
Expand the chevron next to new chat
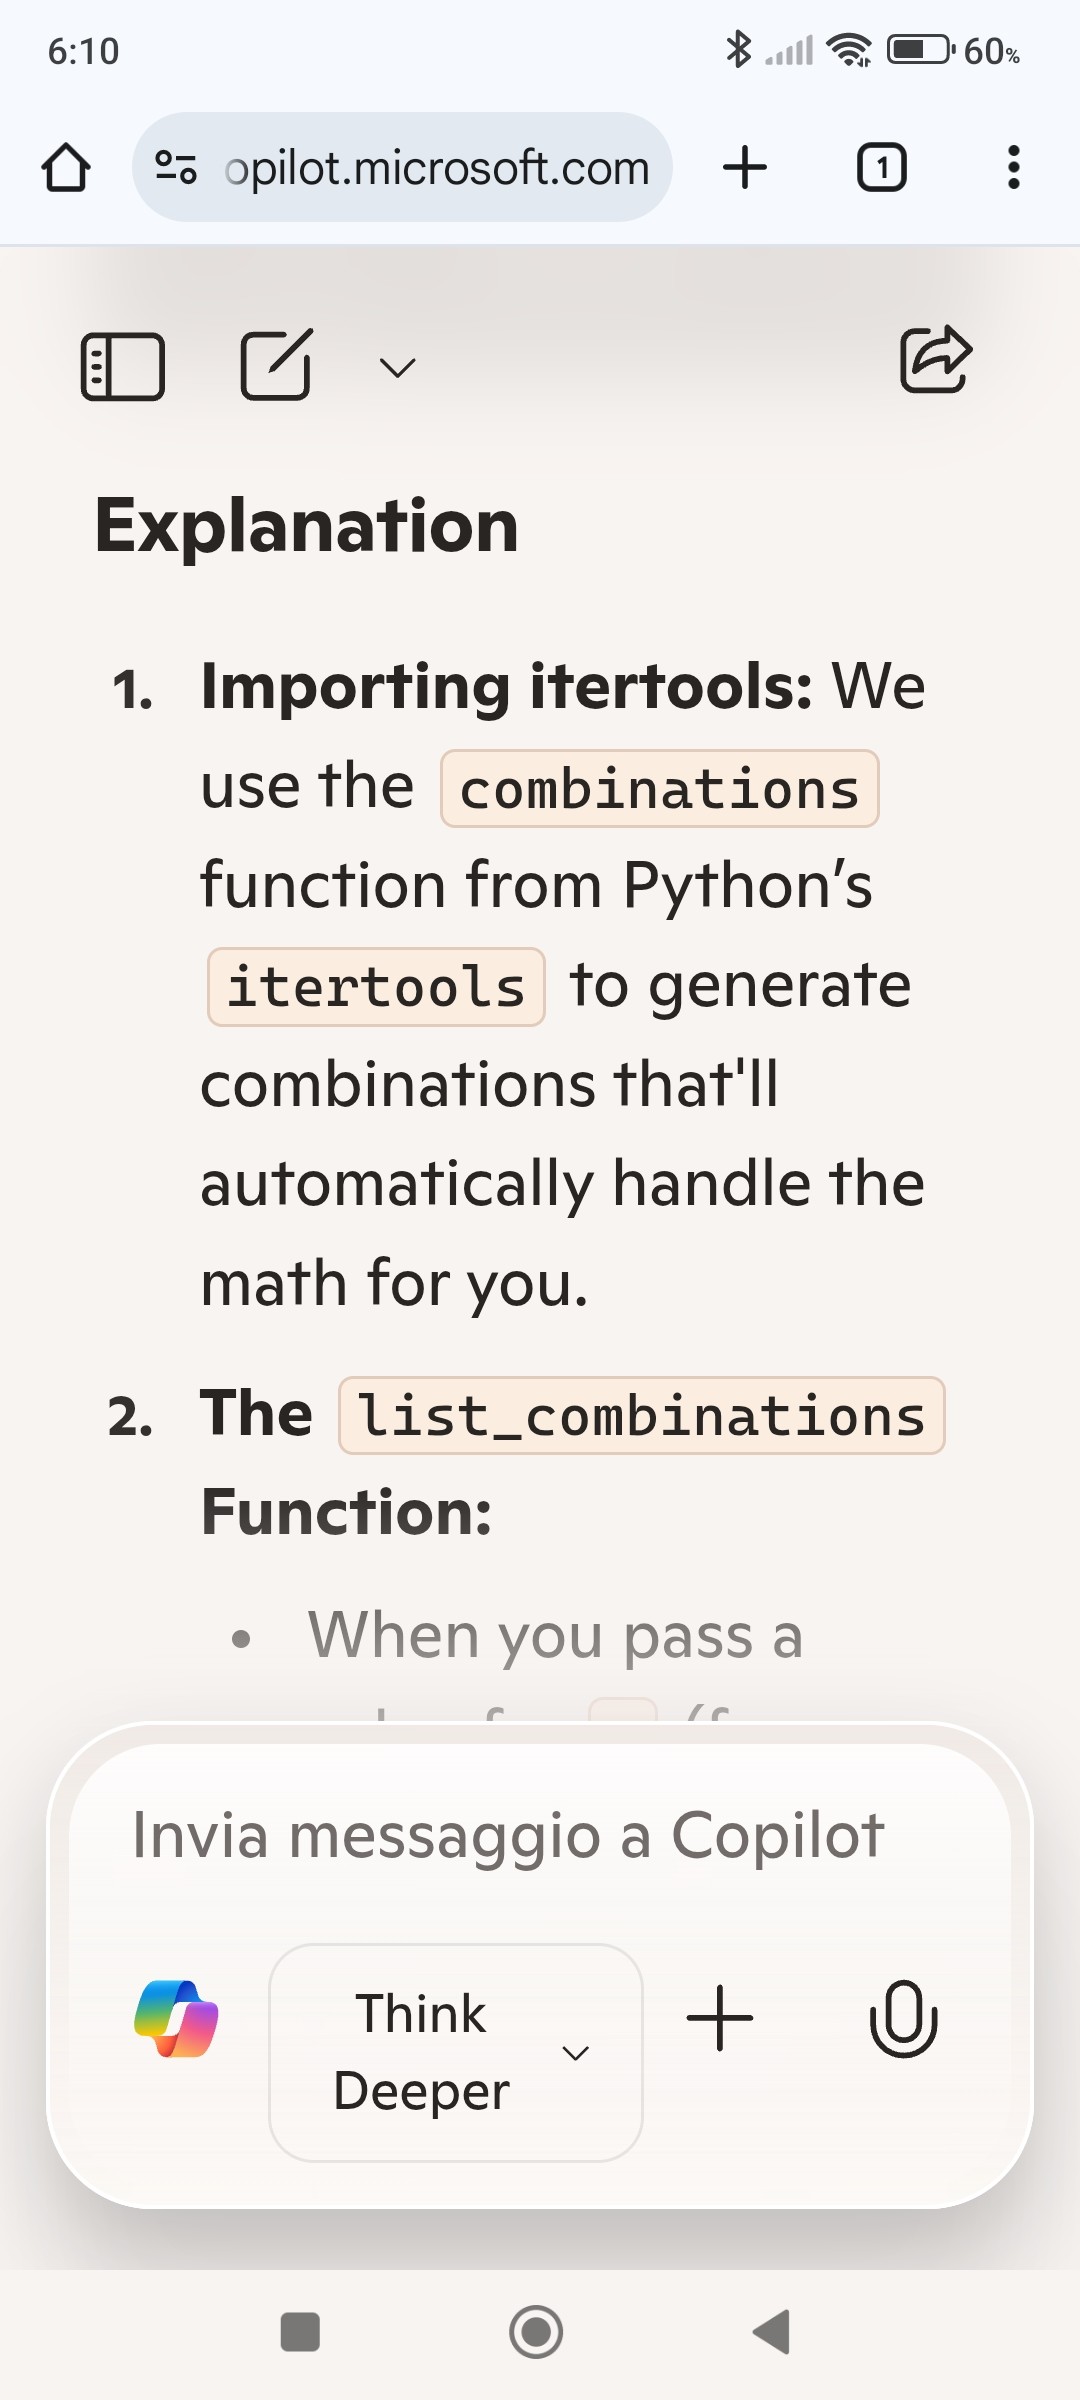397,369
